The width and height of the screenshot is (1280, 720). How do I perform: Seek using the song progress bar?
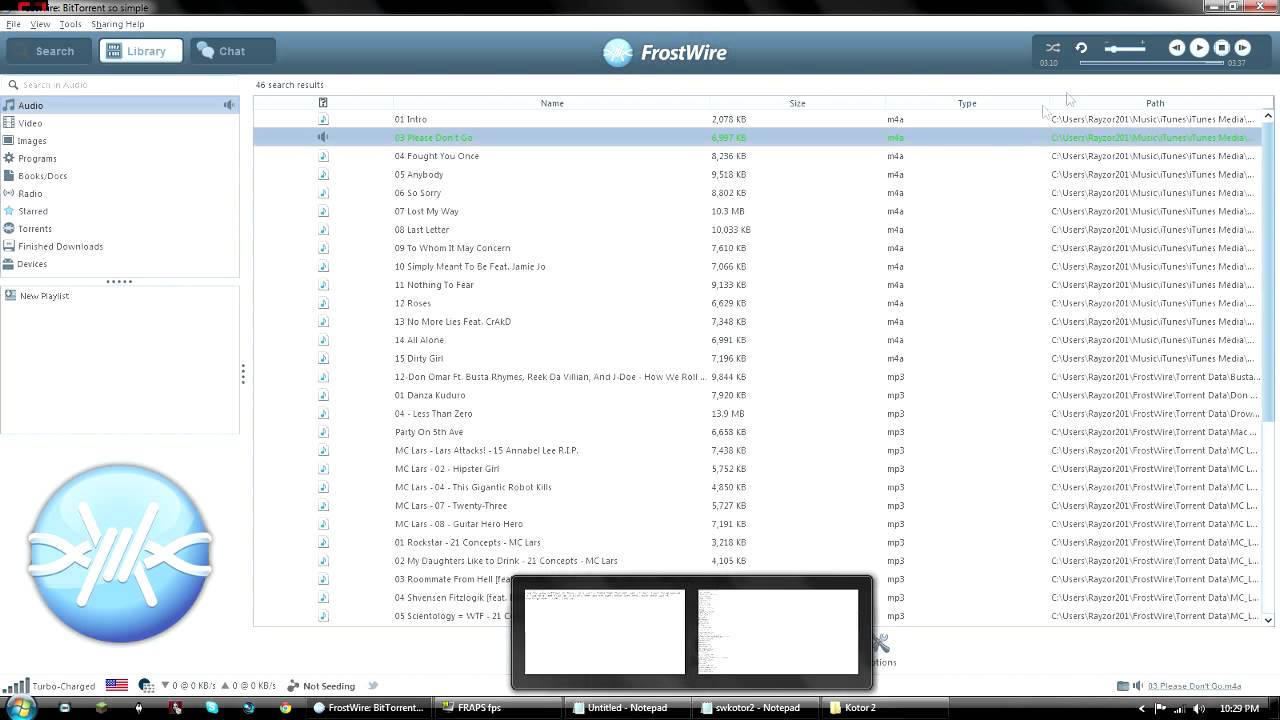click(x=1152, y=63)
